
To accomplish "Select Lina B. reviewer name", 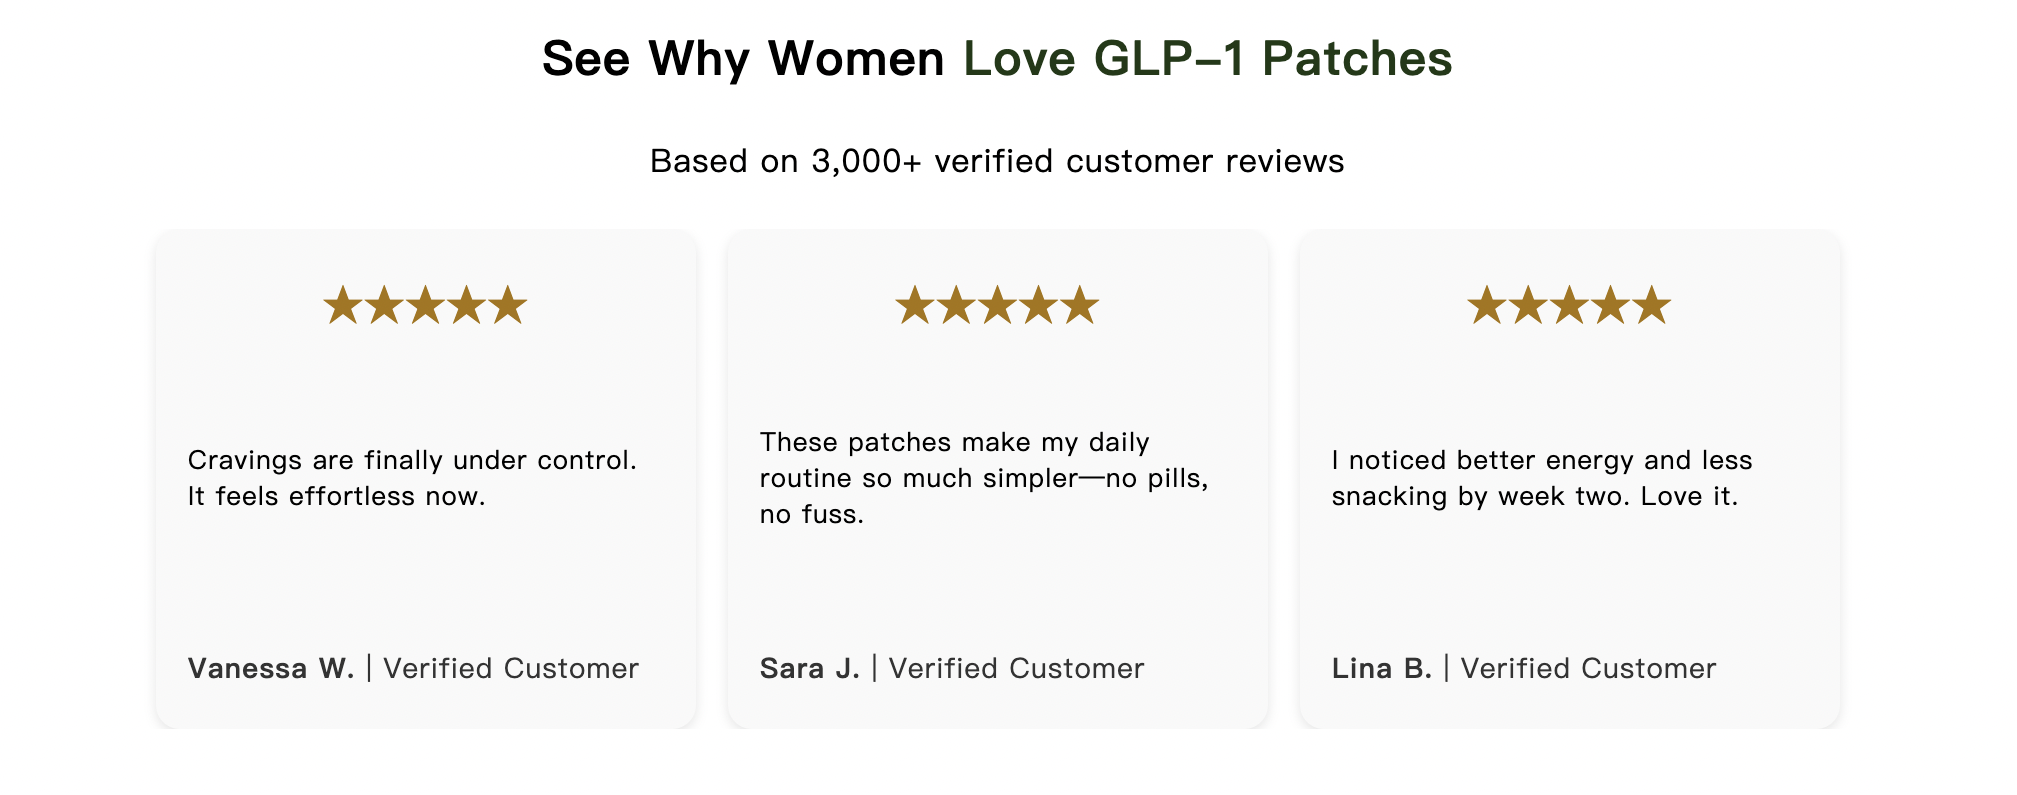I will 1382,668.
